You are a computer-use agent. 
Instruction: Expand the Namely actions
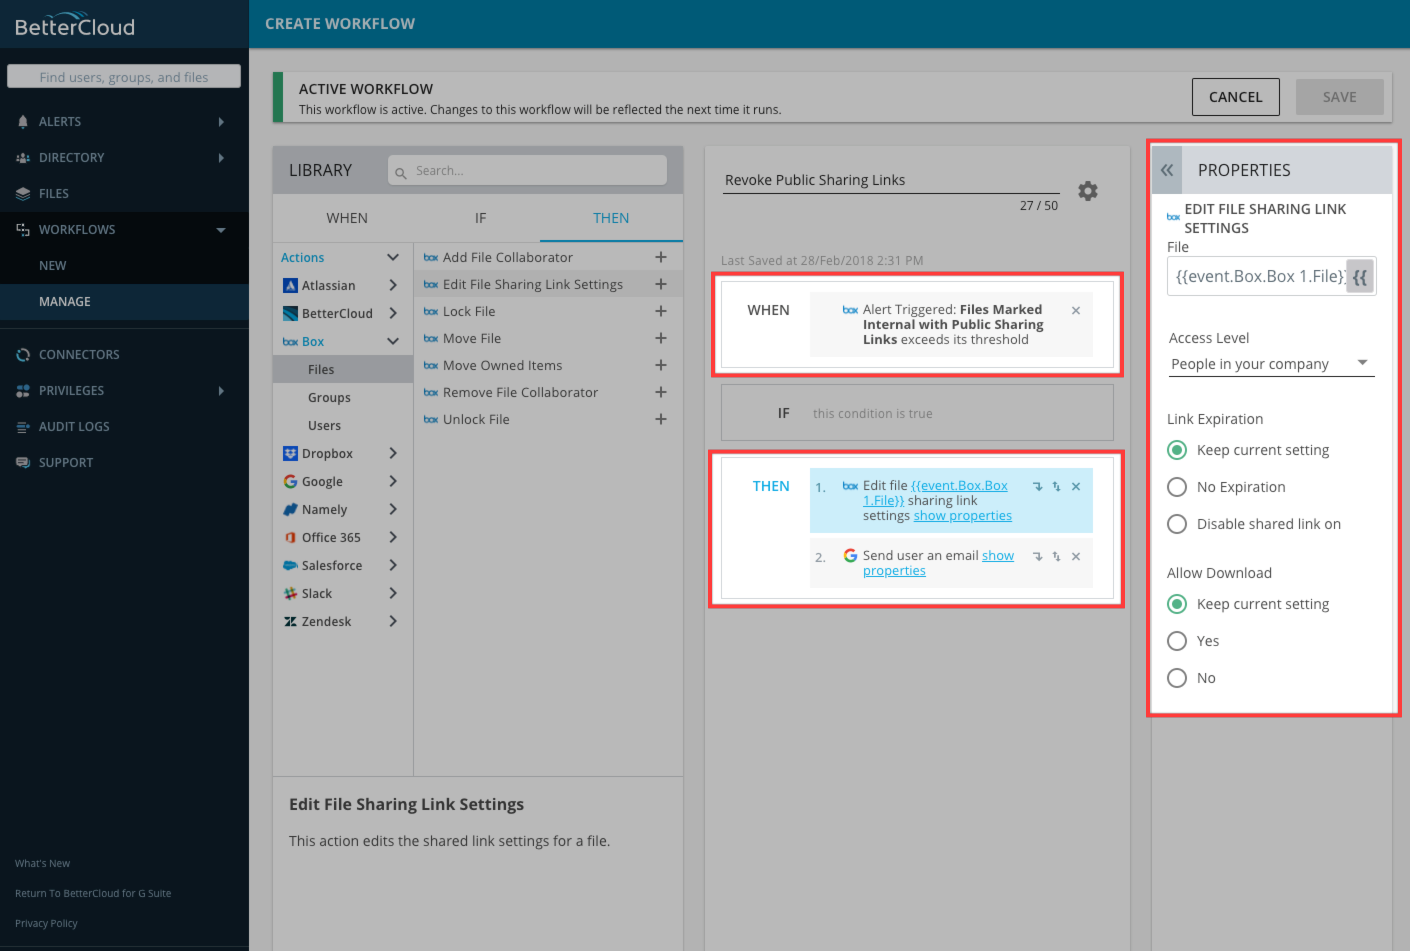click(x=393, y=509)
